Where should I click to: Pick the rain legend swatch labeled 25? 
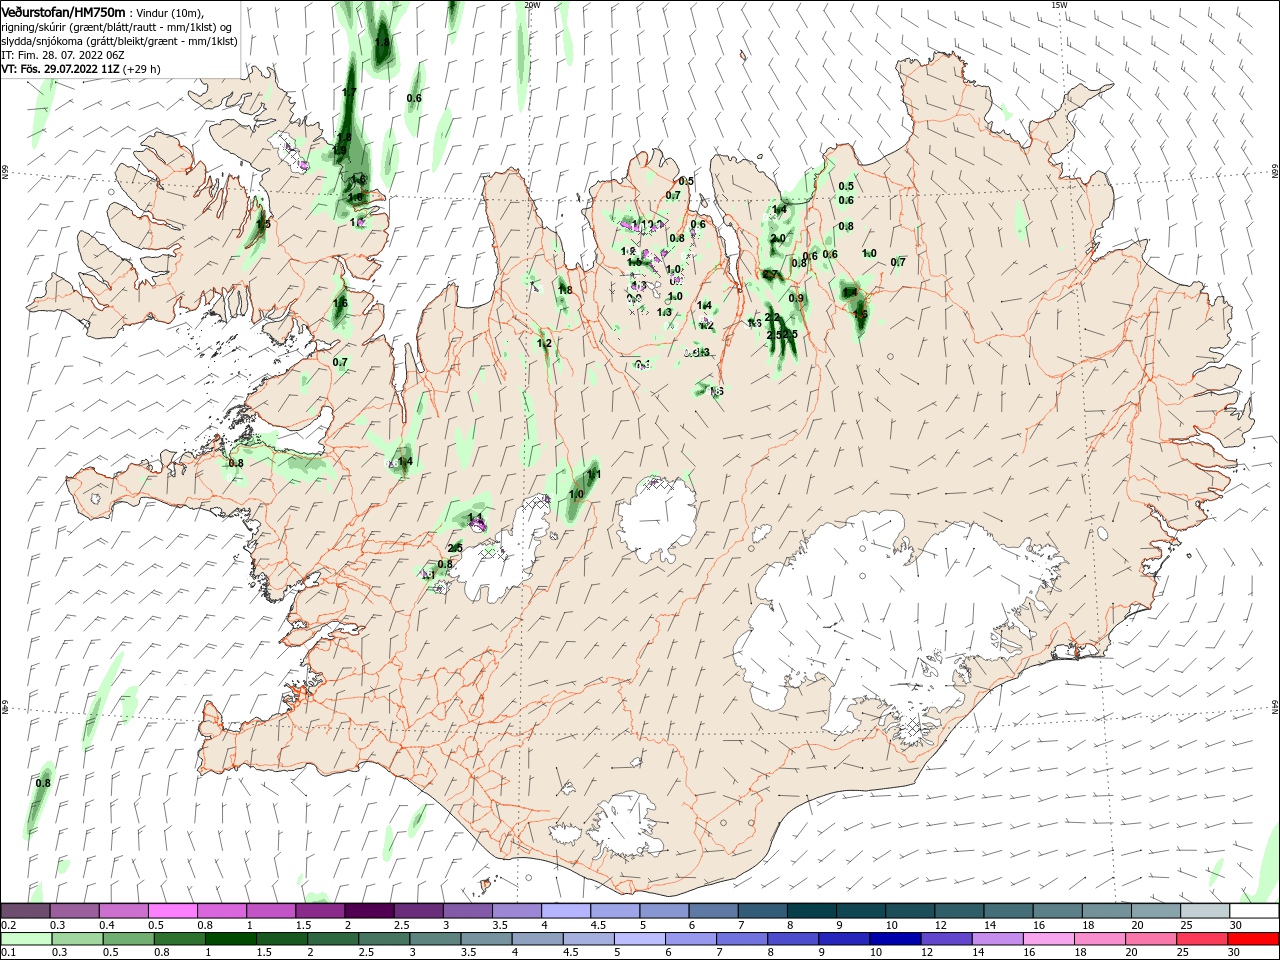[x=1203, y=939]
